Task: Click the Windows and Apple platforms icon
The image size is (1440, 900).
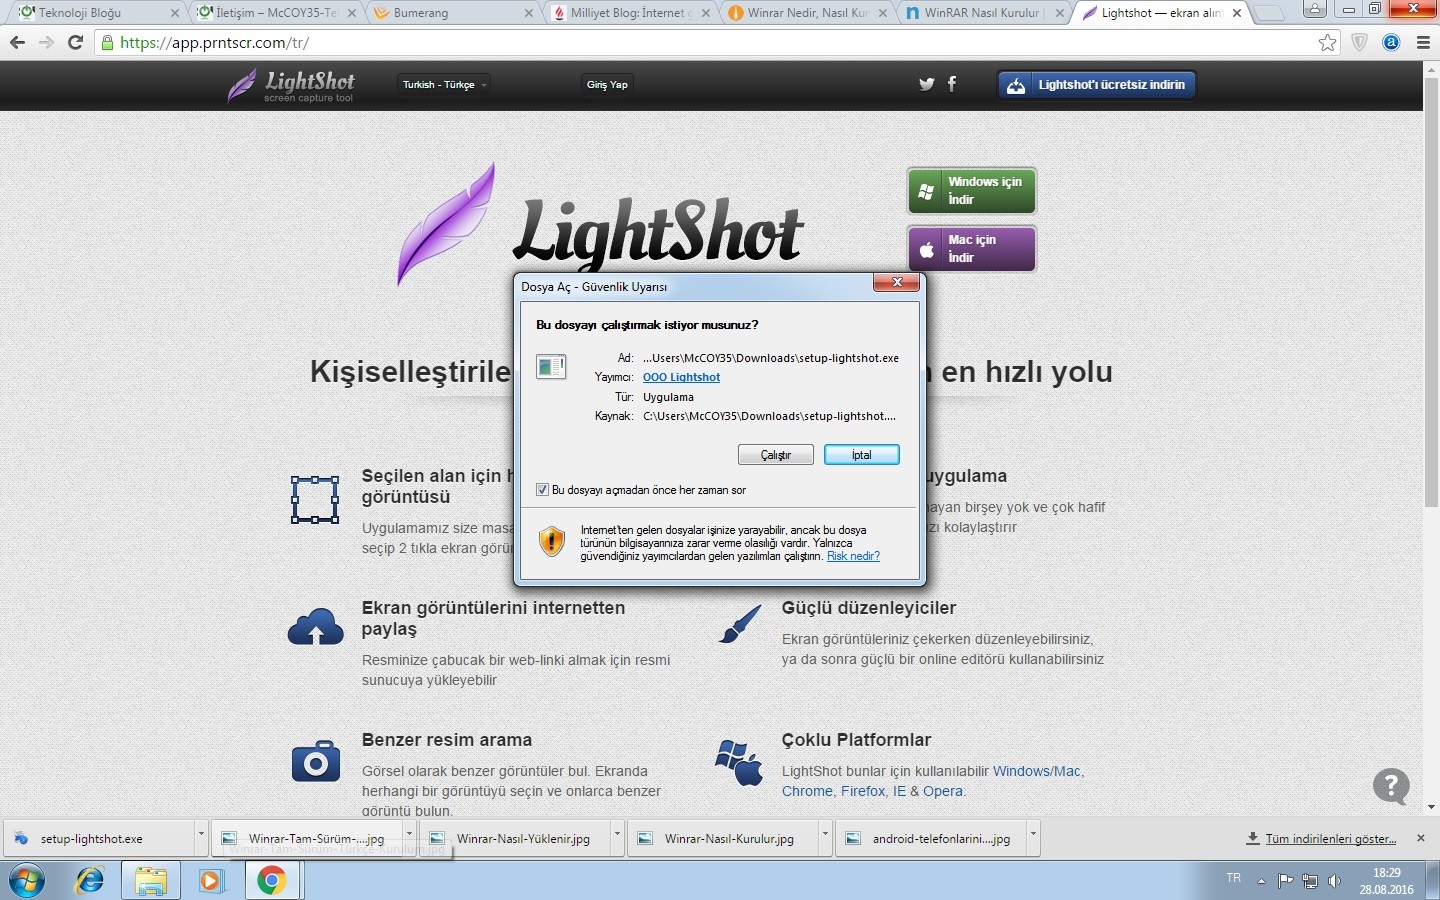Action: [739, 762]
